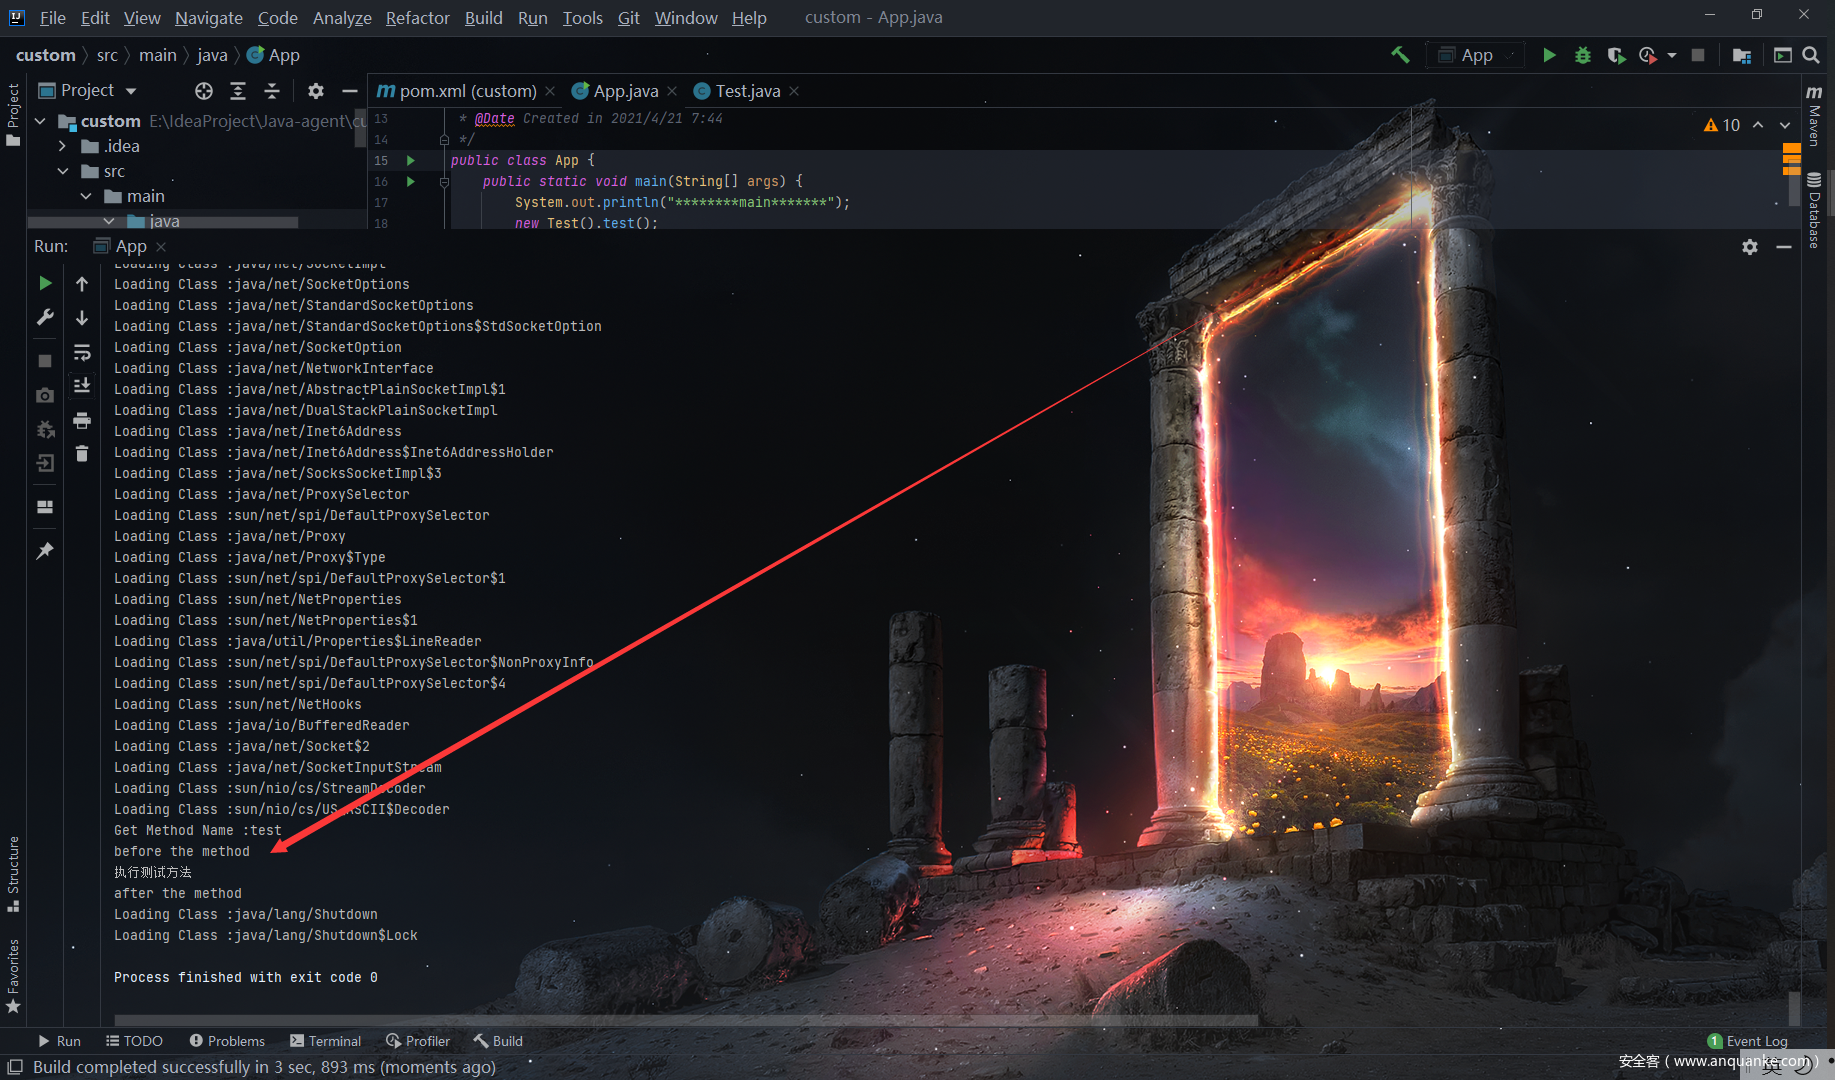The image size is (1835, 1080).
Task: Open the Terminal tool window
Action: [325, 1041]
